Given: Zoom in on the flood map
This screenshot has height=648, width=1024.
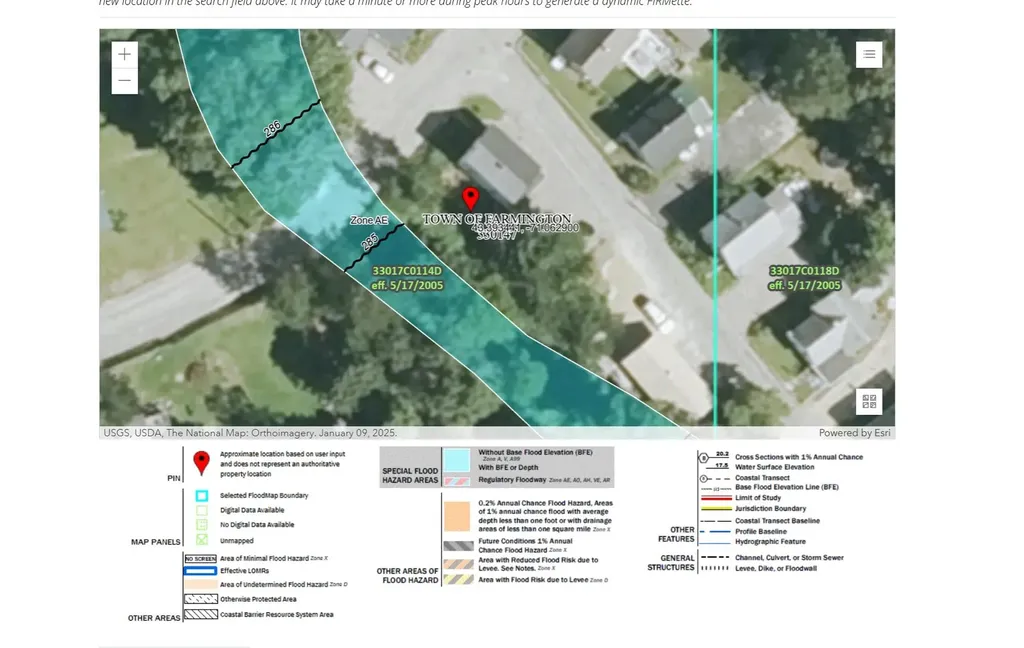Looking at the screenshot, I should pos(125,55).
